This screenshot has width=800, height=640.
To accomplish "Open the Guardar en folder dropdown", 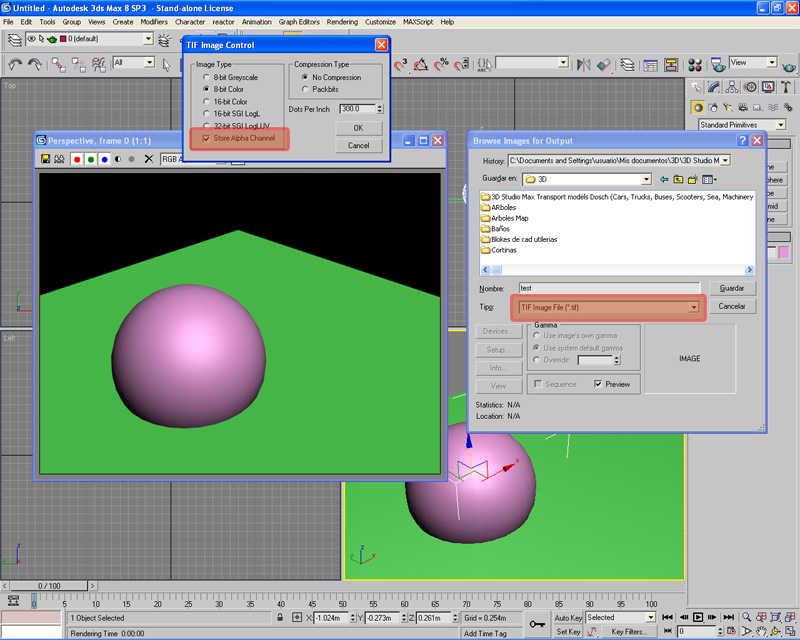I will (646, 179).
